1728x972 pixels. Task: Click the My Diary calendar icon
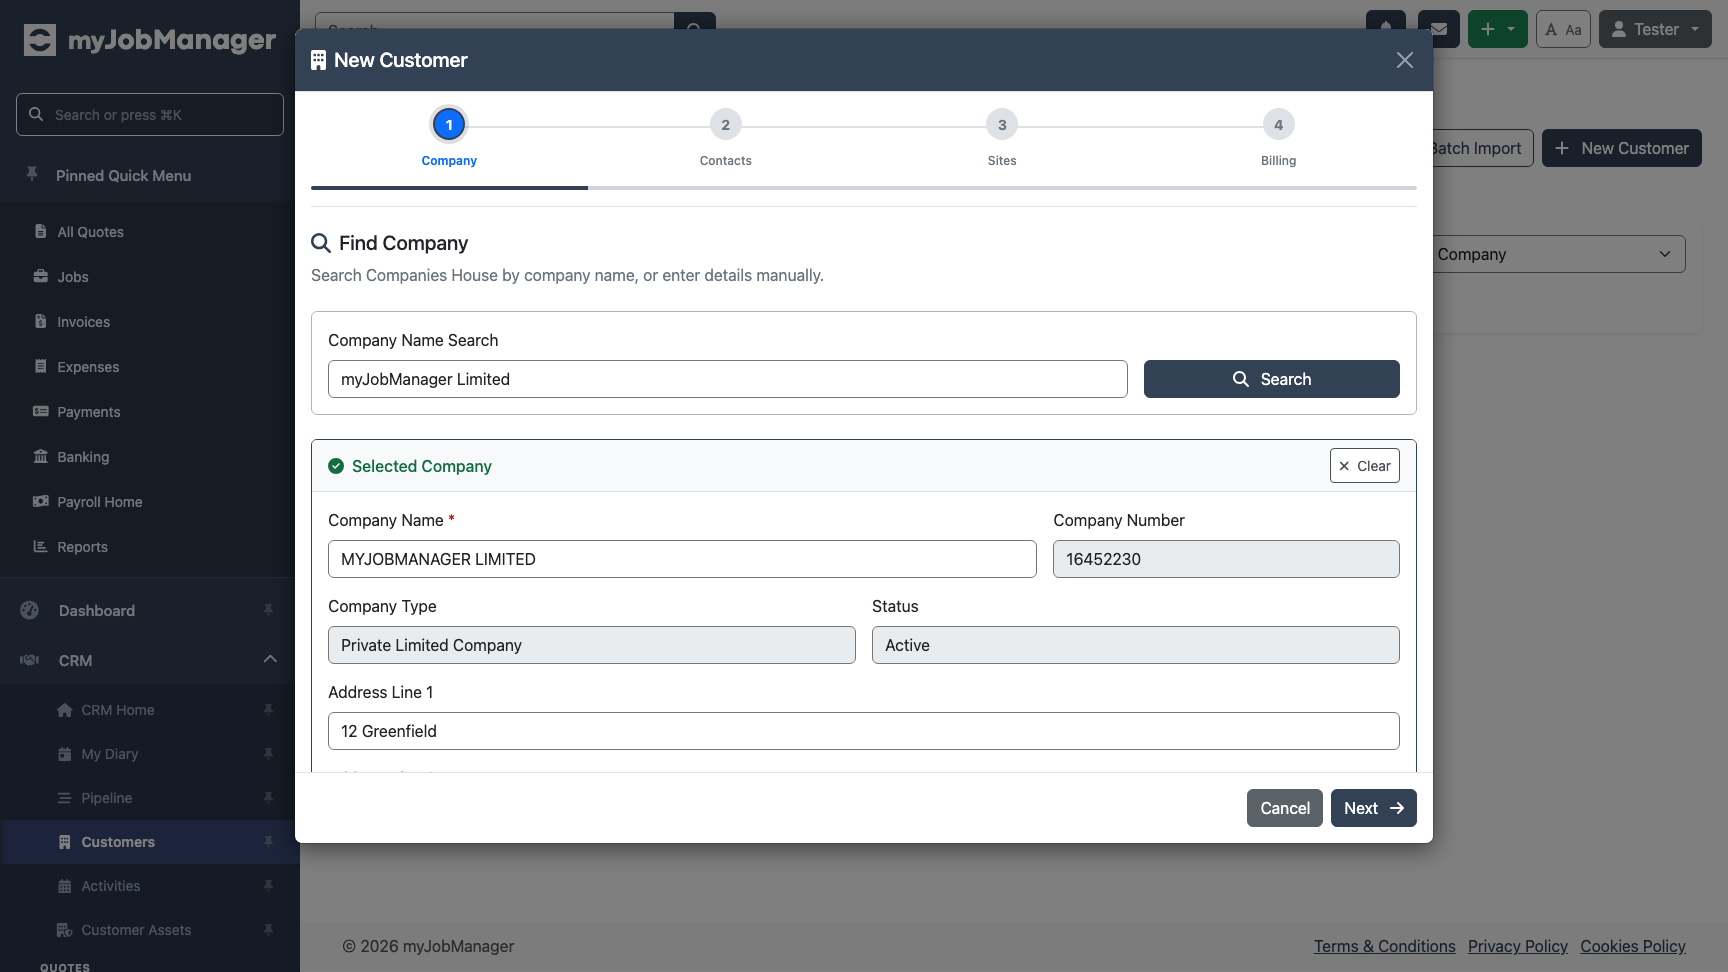click(x=65, y=754)
